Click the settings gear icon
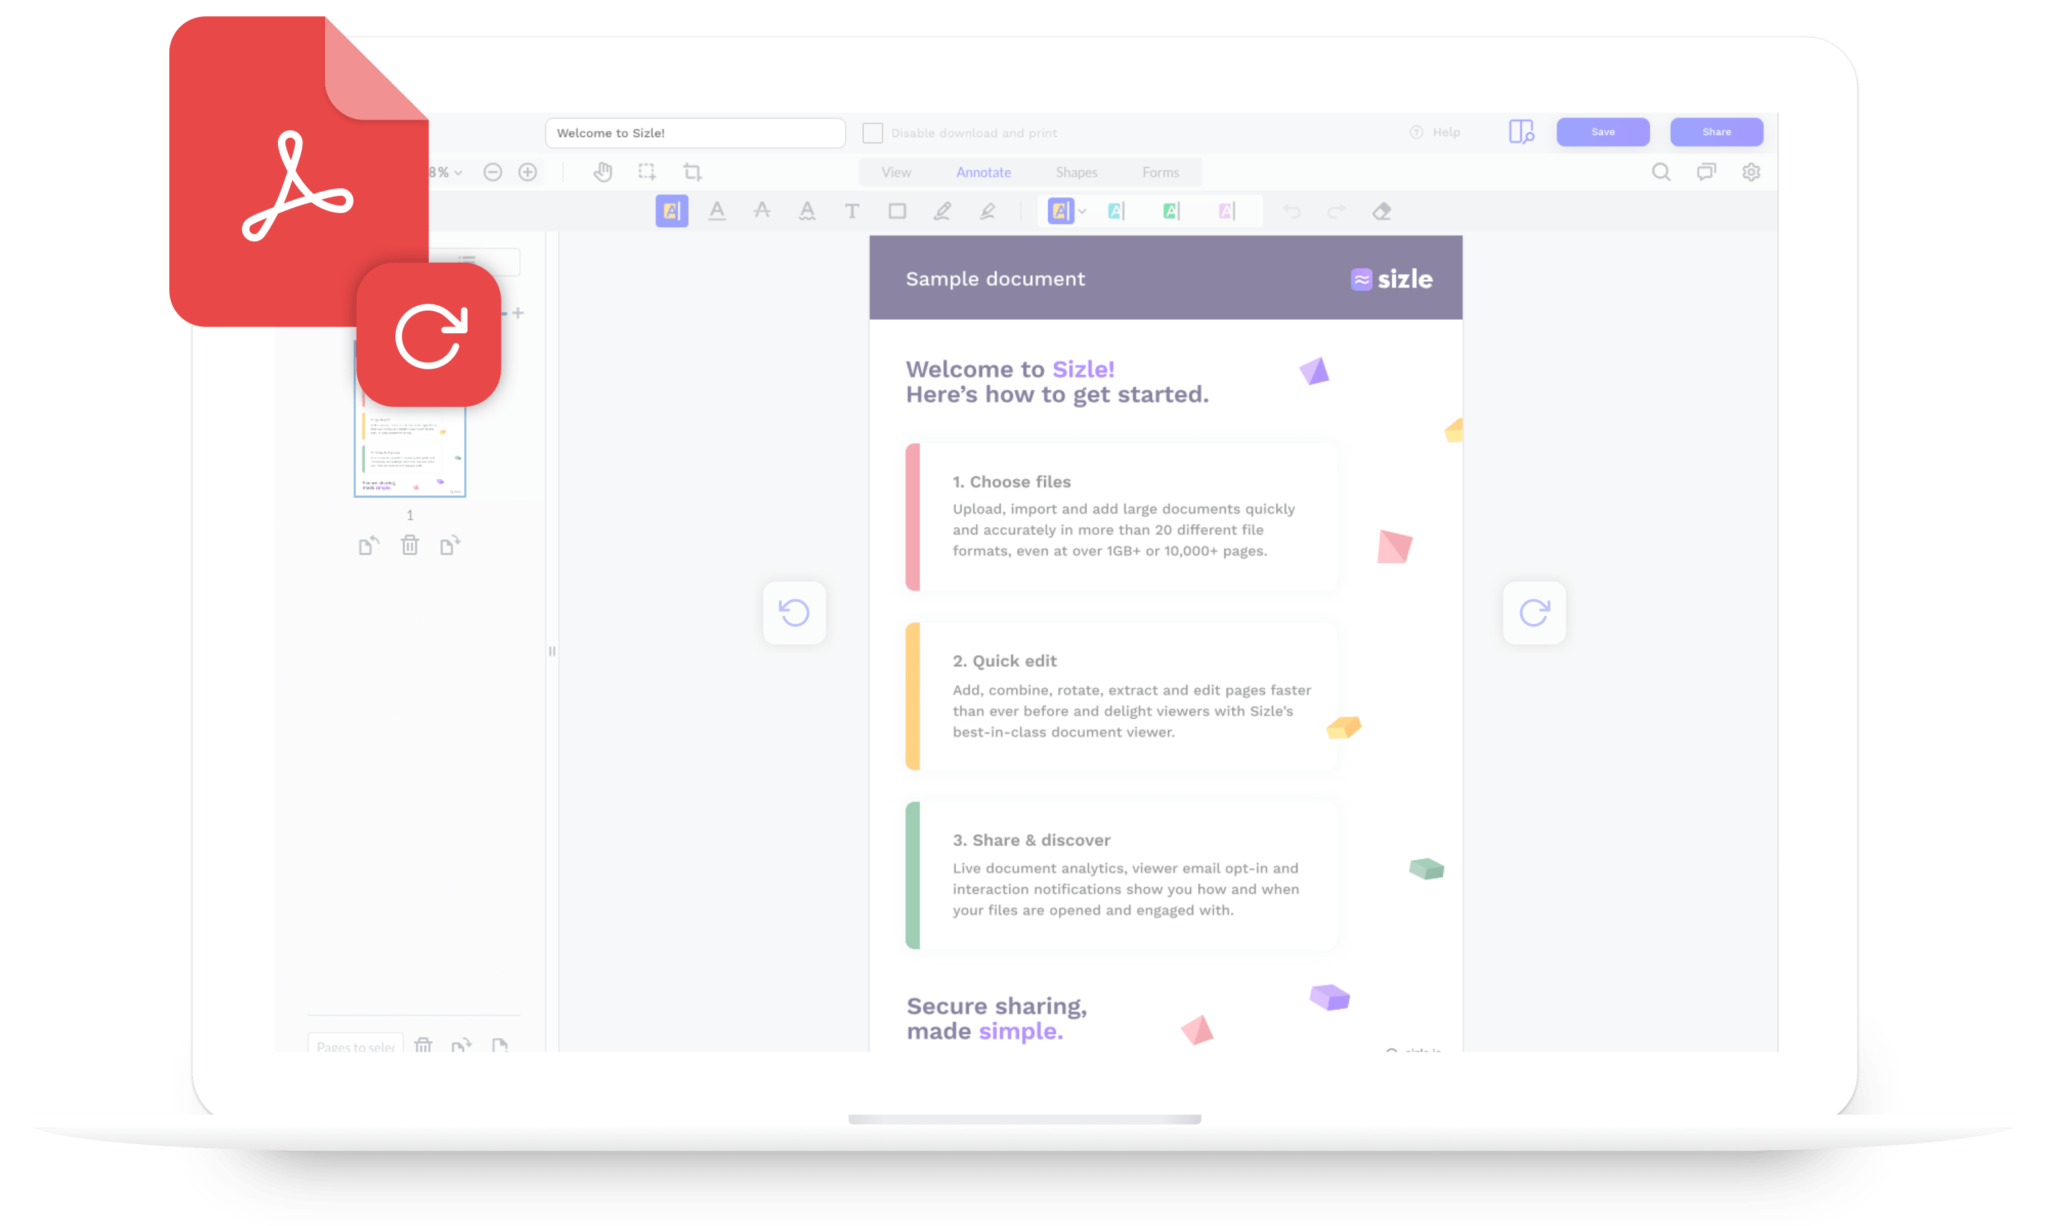The width and height of the screenshot is (2048, 1226). pyautogui.click(x=1750, y=174)
